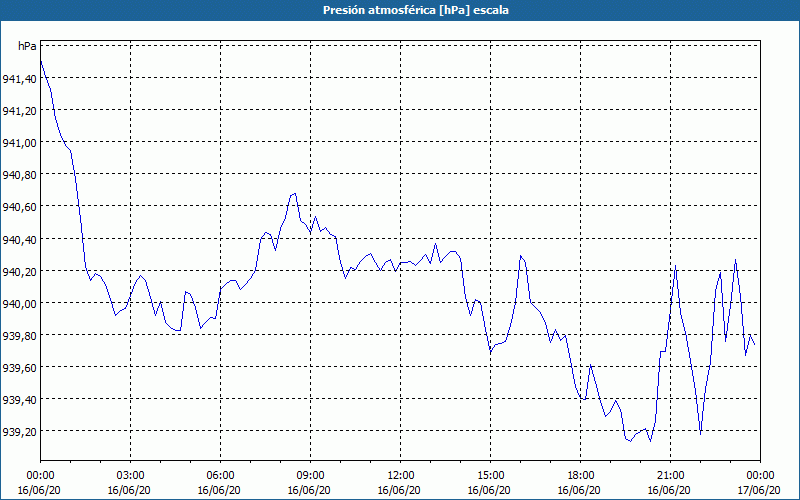Pick the 16/06/20 date under 12:00
Viewport: 800px width, 500px height.
(x=399, y=490)
